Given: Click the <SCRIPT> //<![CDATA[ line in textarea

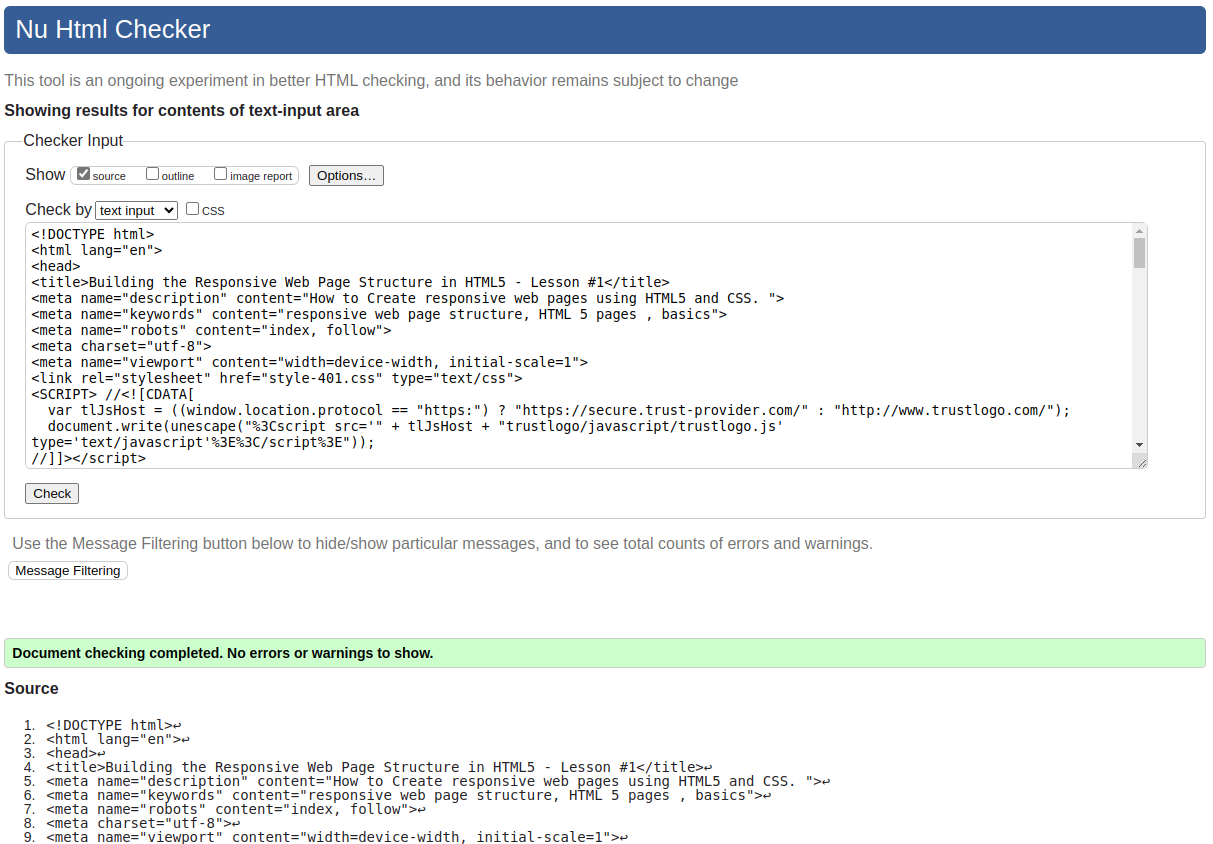Looking at the screenshot, I should click(113, 394).
